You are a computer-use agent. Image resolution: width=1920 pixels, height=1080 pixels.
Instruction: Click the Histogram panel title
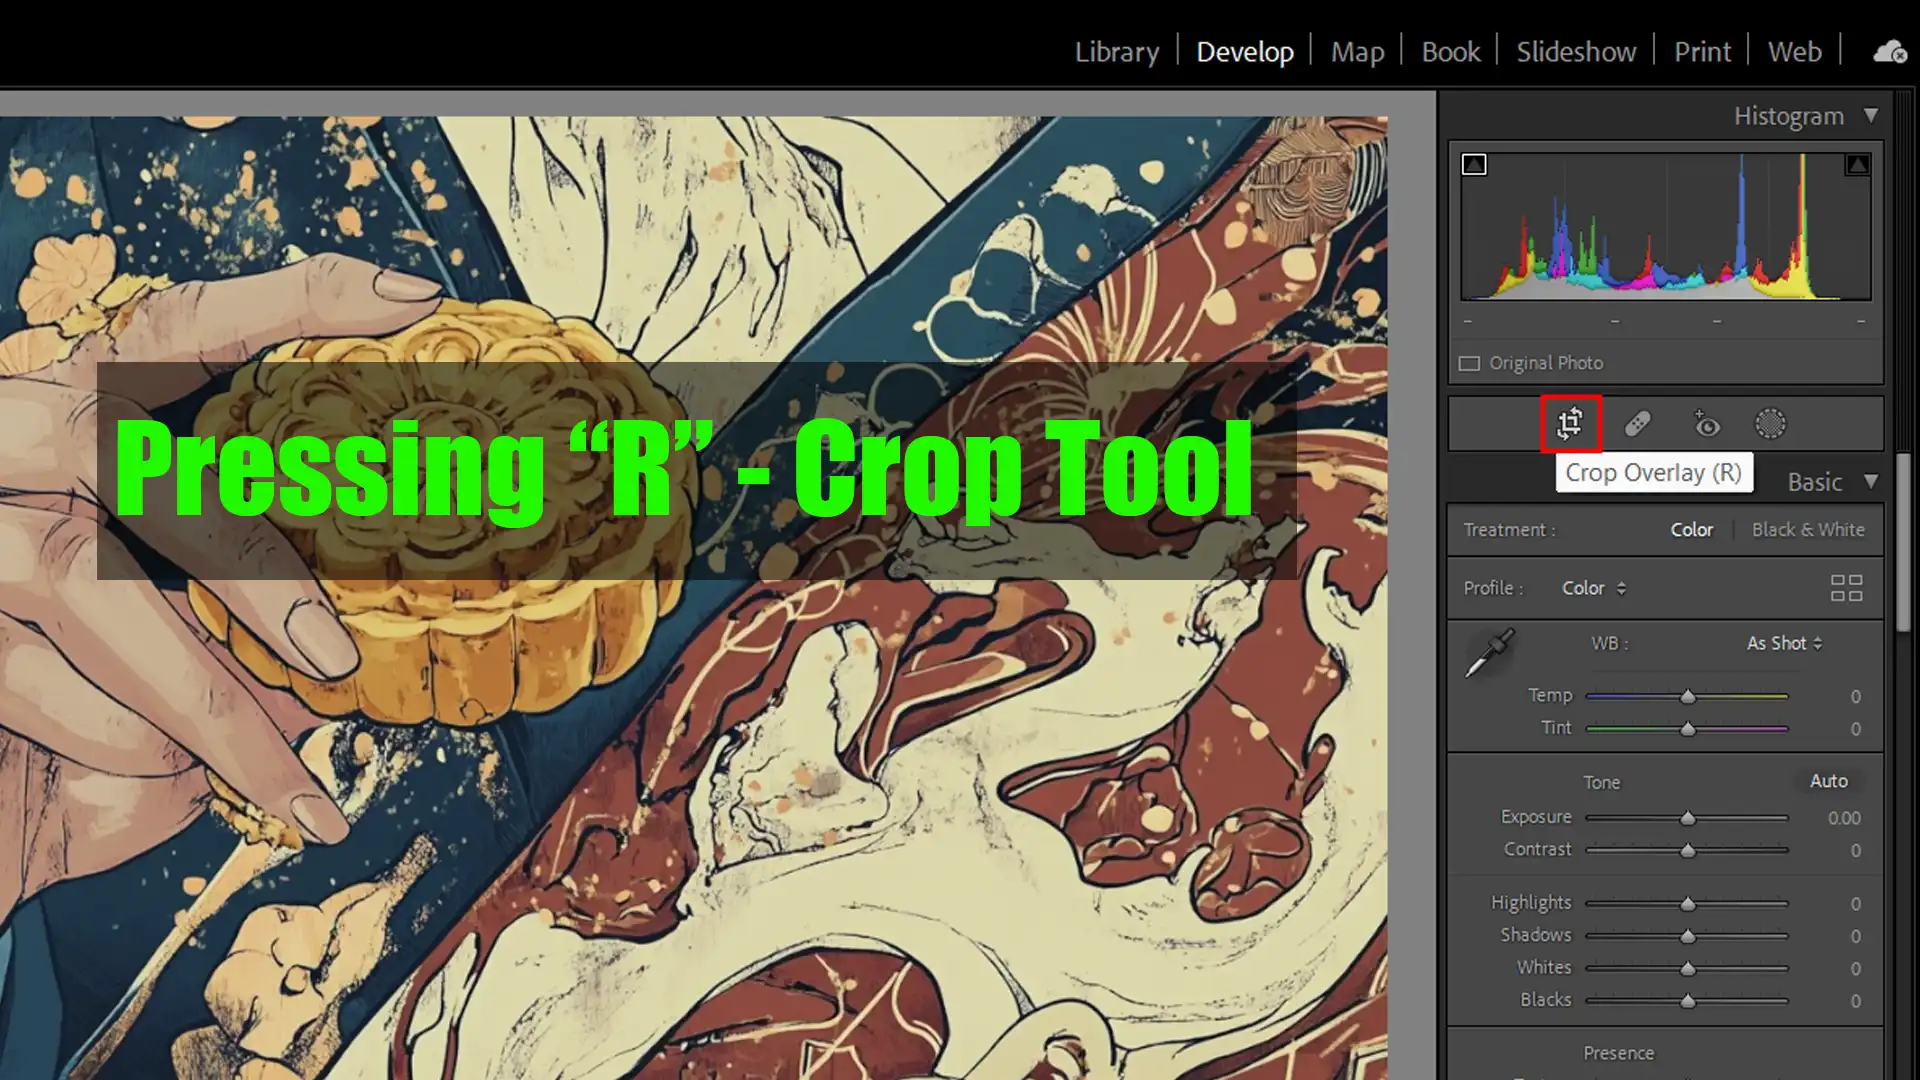pyautogui.click(x=1788, y=116)
